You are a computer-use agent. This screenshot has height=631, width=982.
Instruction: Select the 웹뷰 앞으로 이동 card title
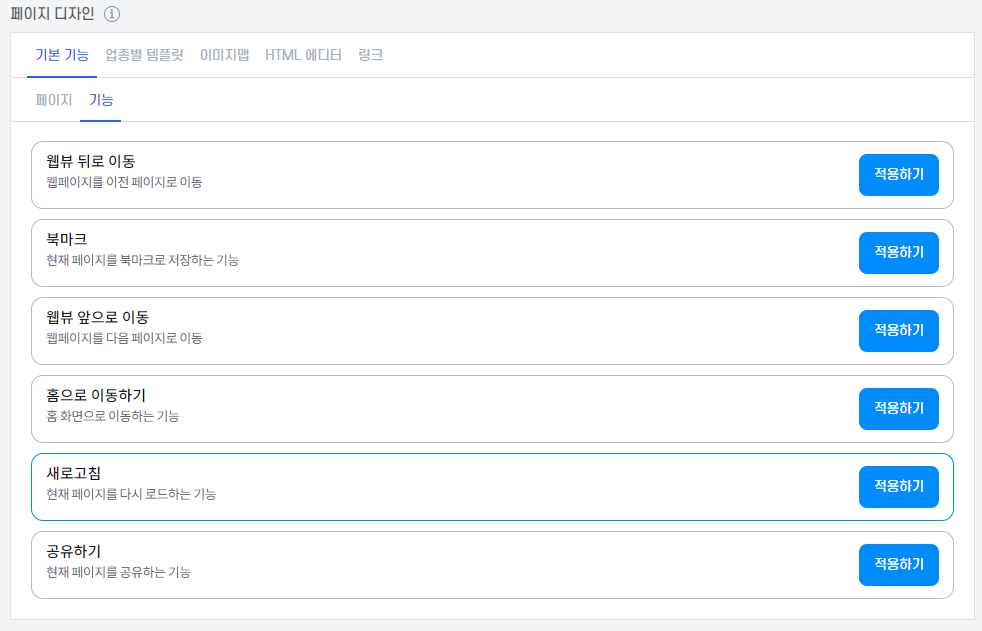tap(98, 317)
